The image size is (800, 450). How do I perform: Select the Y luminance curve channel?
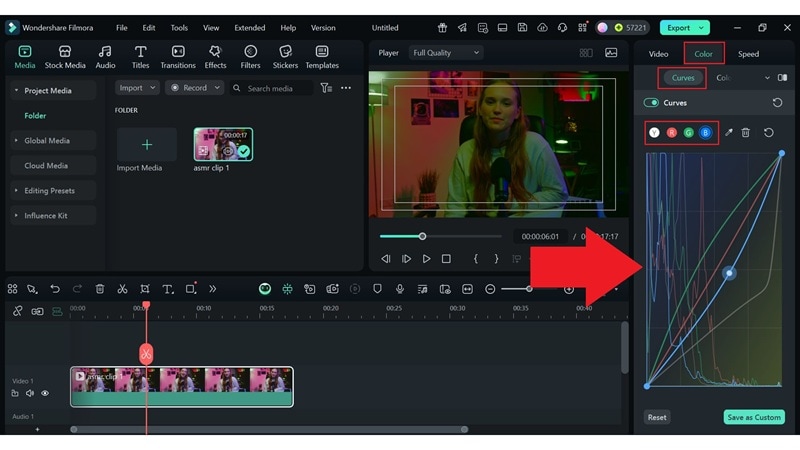pyautogui.click(x=654, y=133)
